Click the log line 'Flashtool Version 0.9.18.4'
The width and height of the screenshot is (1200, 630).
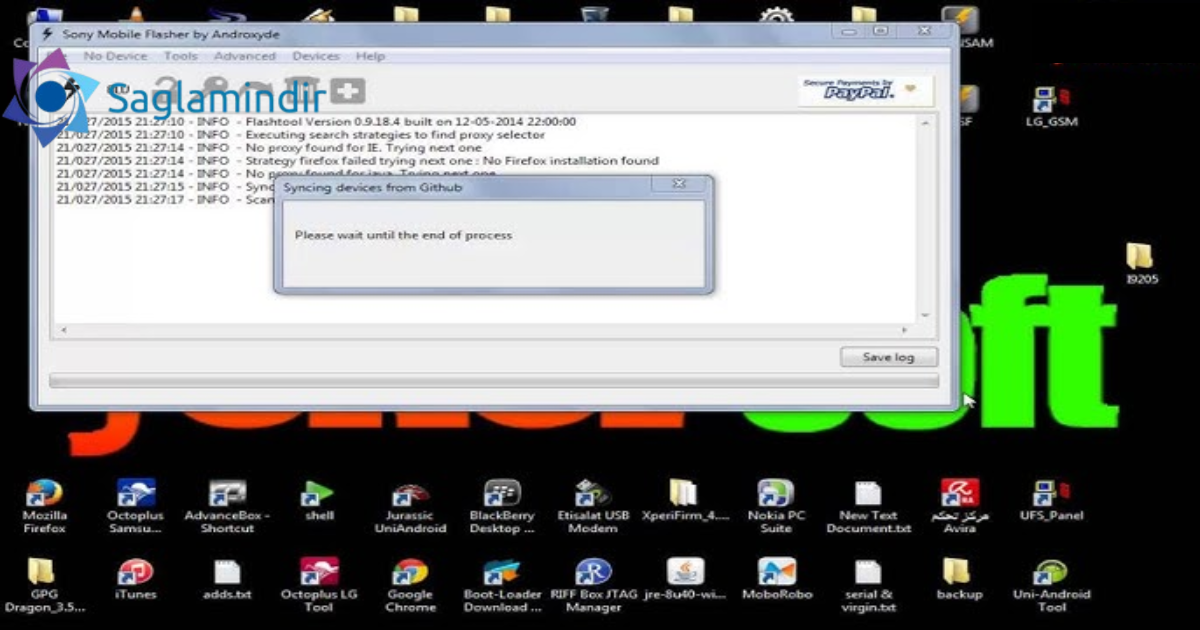click(316, 121)
